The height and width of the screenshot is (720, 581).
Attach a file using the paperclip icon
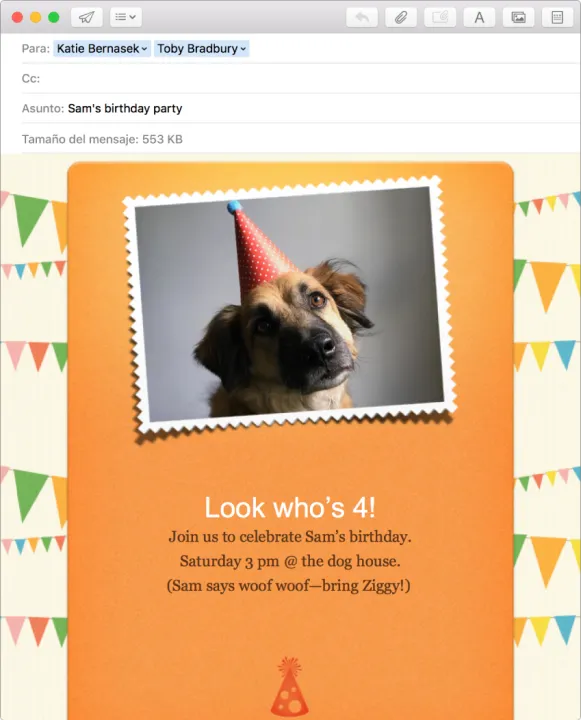pyautogui.click(x=401, y=17)
